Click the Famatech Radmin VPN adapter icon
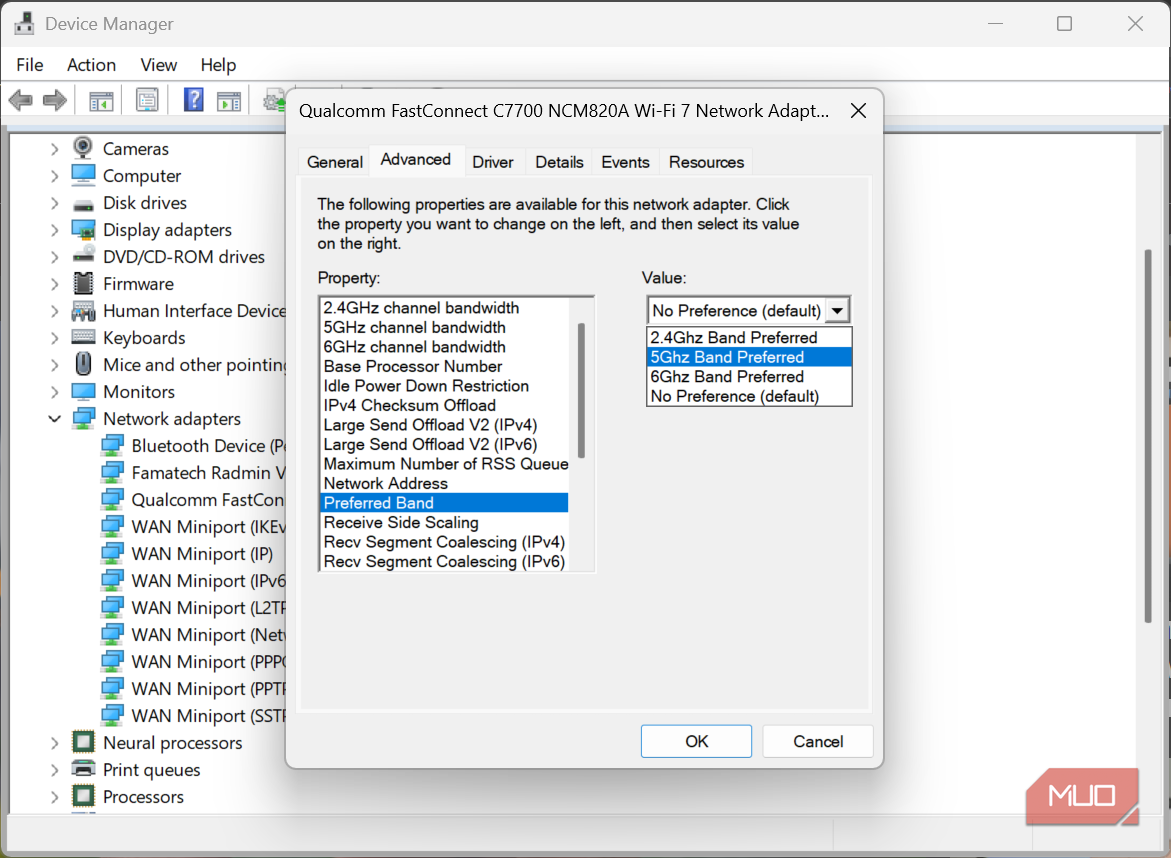The height and width of the screenshot is (858, 1171). tap(112, 472)
